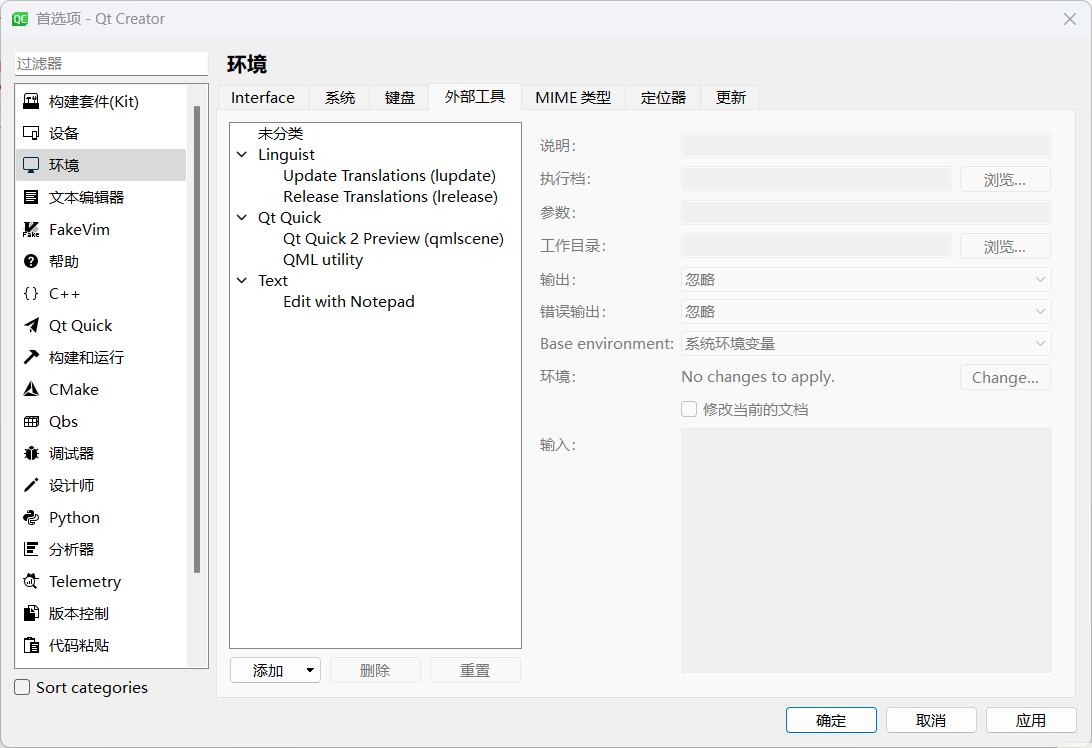Click the 参数 arguments field
This screenshot has height=748, width=1092.
coord(866,212)
